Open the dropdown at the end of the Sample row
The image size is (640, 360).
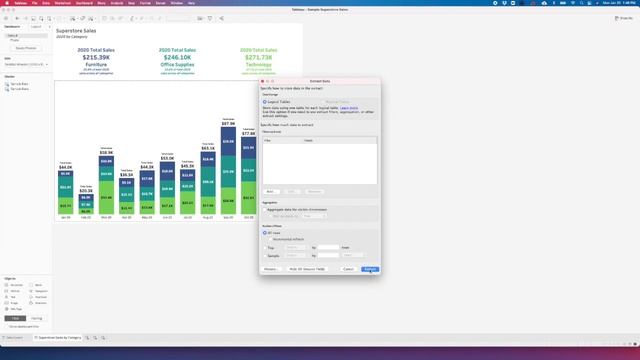coord(353,256)
